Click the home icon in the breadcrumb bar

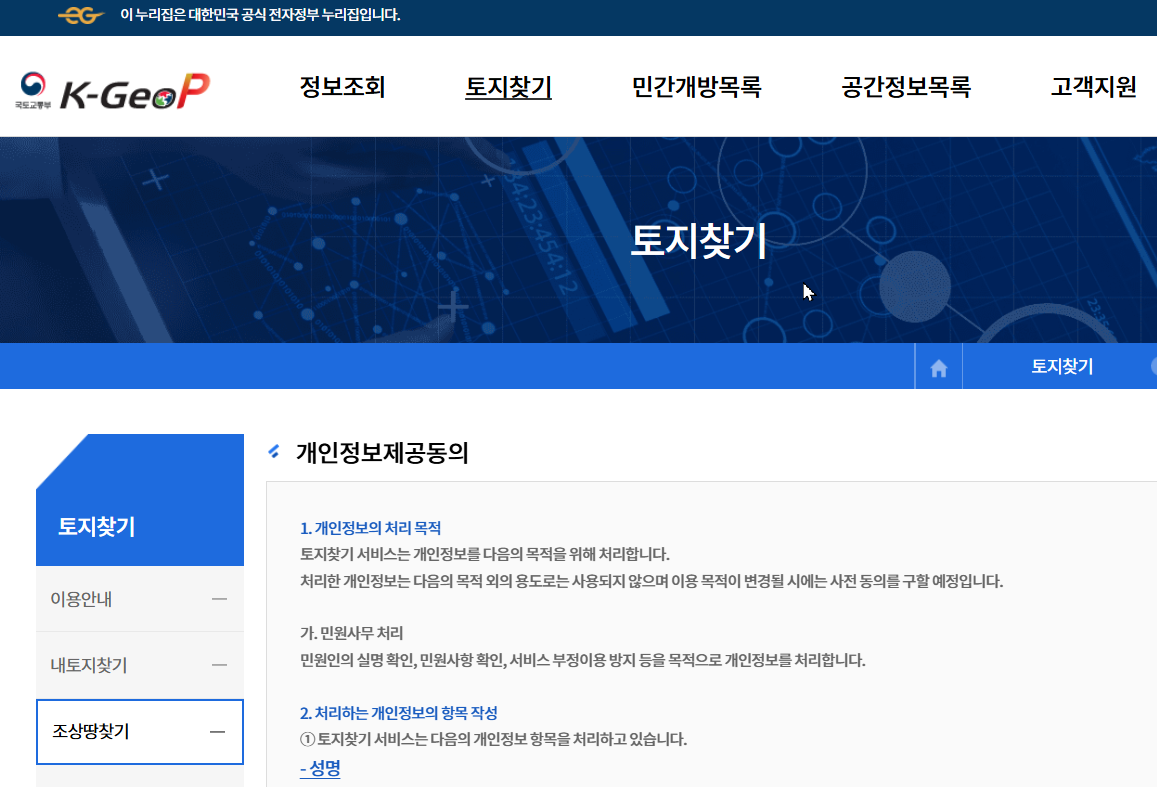[938, 366]
